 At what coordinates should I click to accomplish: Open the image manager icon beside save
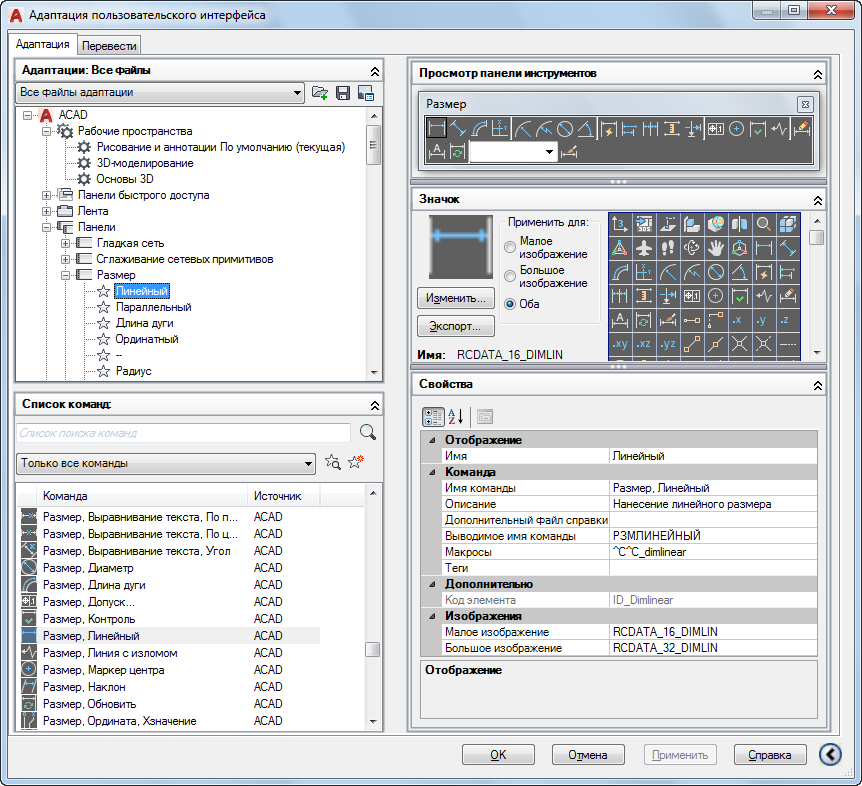pos(366,92)
